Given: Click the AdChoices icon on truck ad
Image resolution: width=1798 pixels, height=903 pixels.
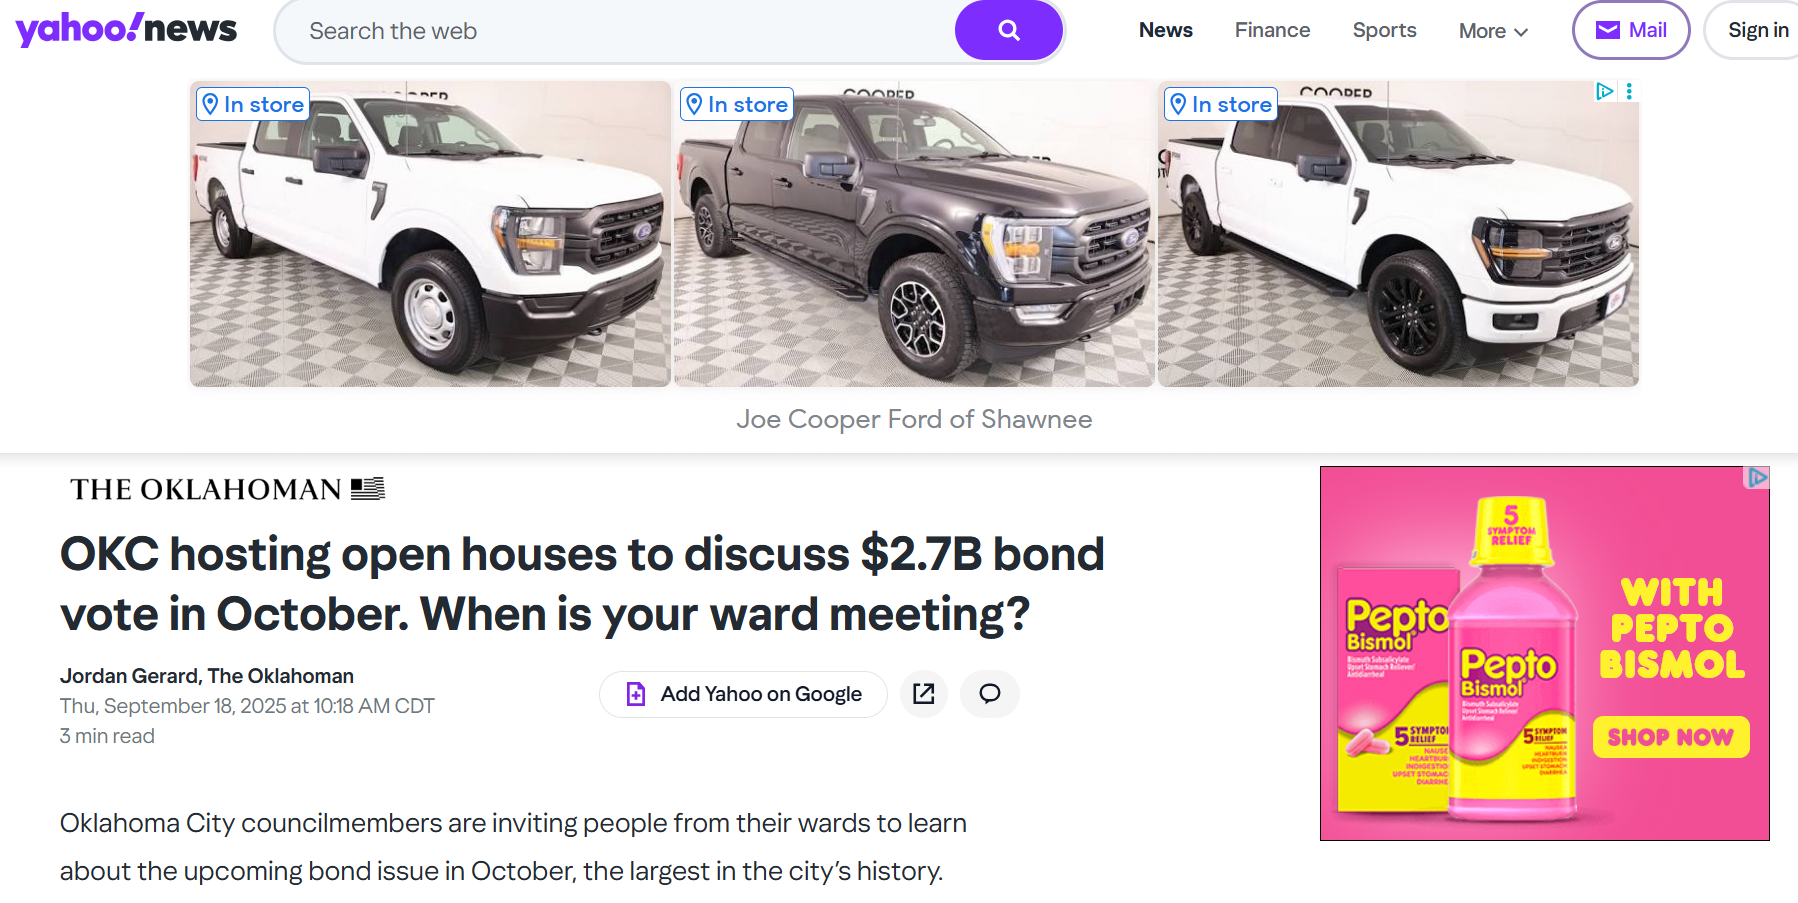Looking at the screenshot, I should 1604,91.
